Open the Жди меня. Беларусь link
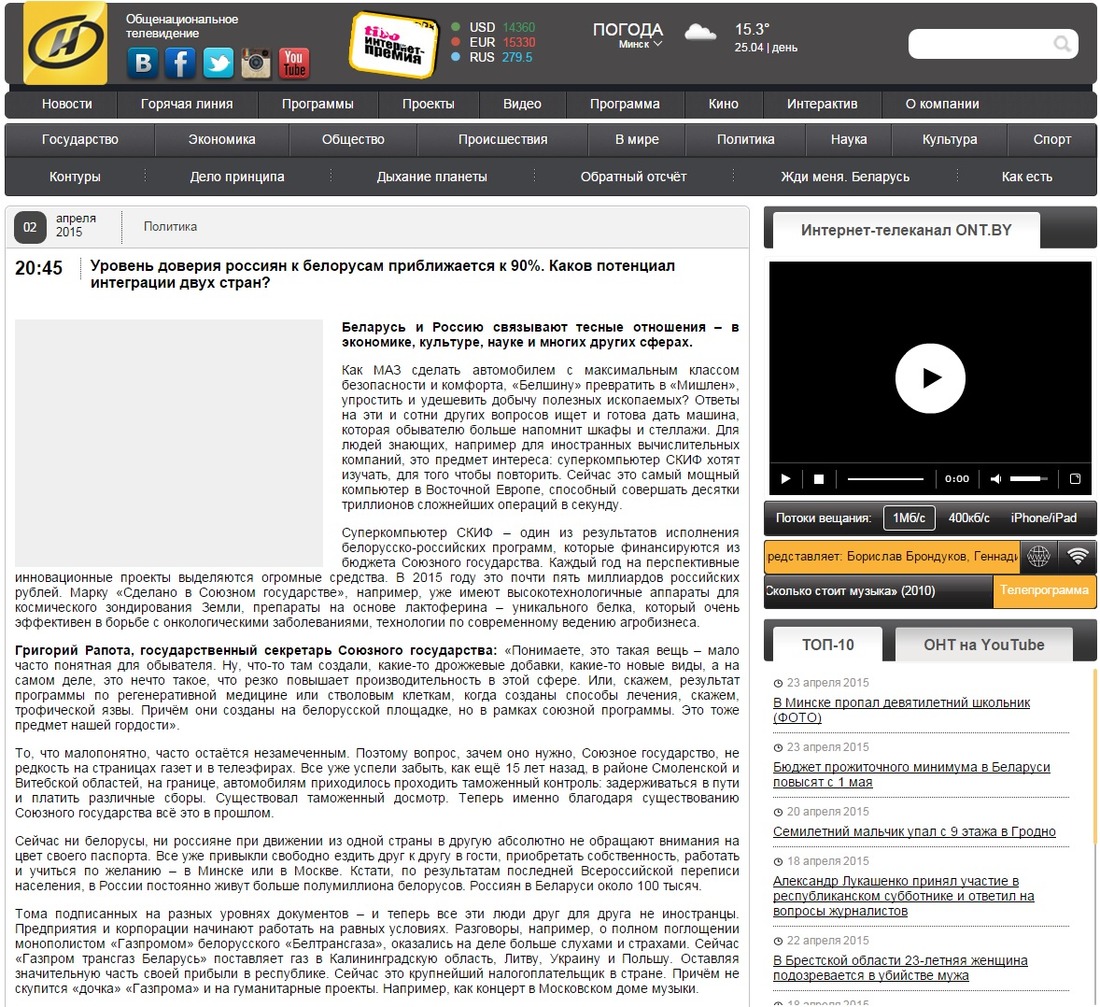1100x1007 pixels. (845, 177)
